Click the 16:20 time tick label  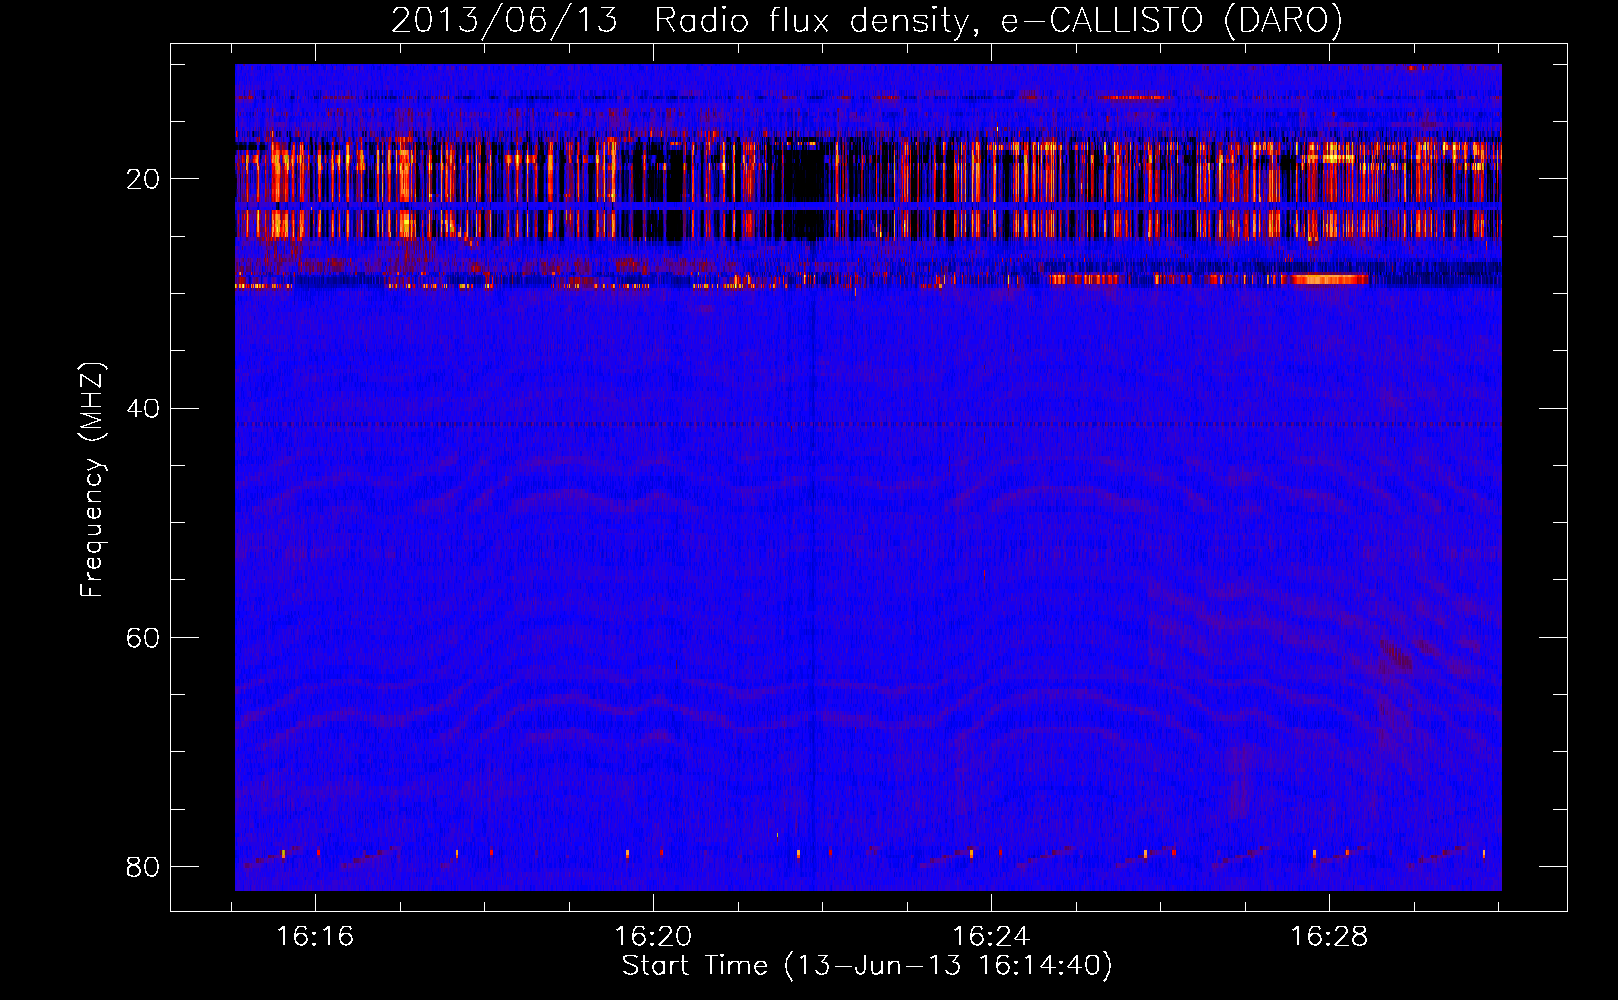pyautogui.click(x=653, y=937)
